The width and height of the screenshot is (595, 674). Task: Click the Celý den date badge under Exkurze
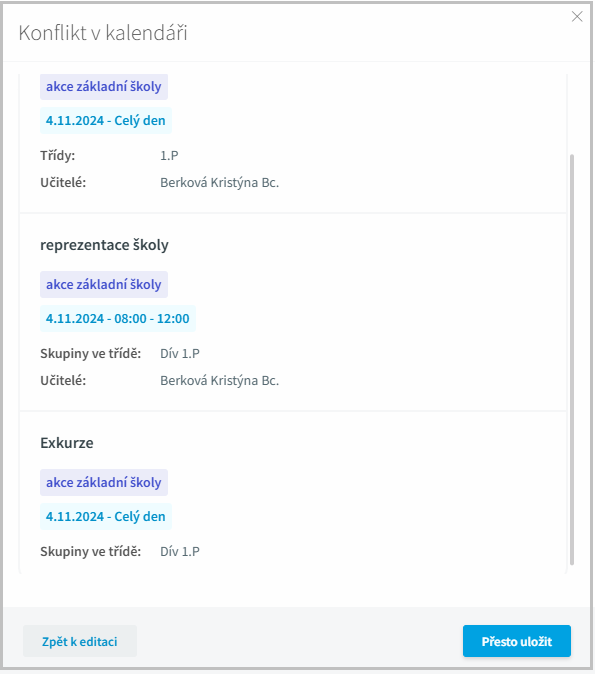click(x=106, y=516)
